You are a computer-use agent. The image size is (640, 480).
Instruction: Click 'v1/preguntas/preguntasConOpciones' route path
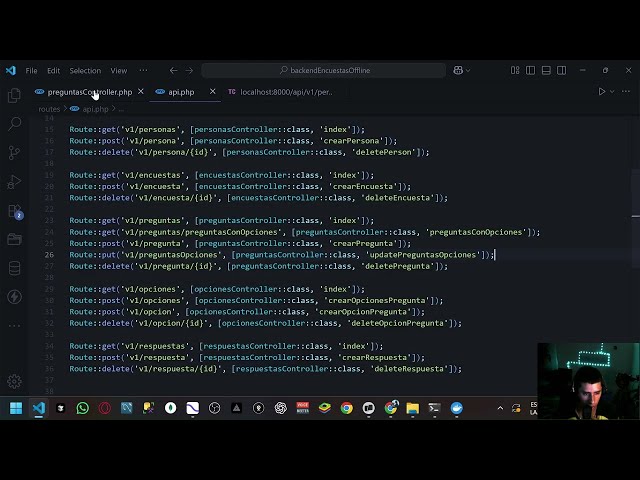[x=199, y=232]
